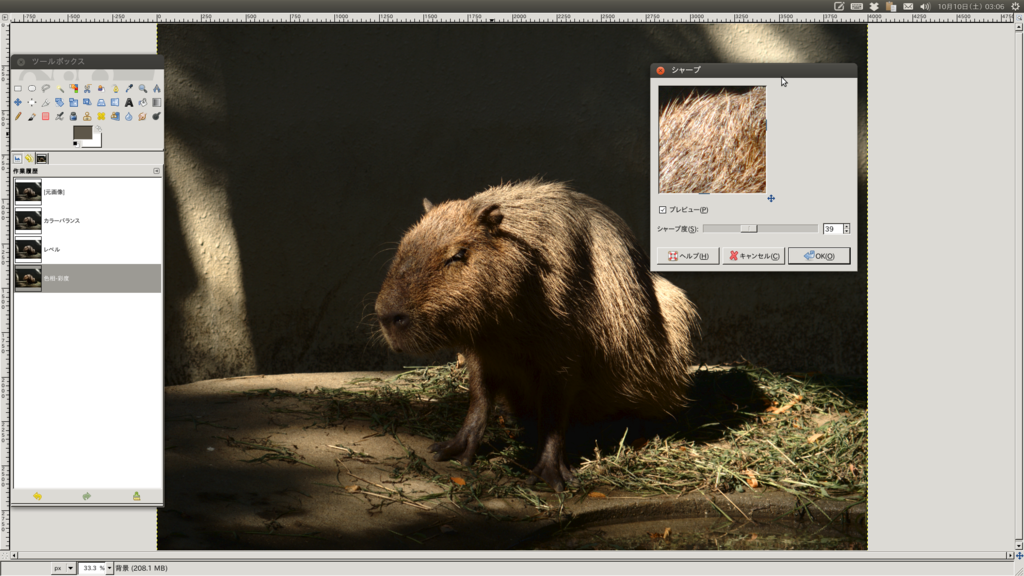Select the Paths tool
The height and width of the screenshot is (576, 1024).
(115, 88)
